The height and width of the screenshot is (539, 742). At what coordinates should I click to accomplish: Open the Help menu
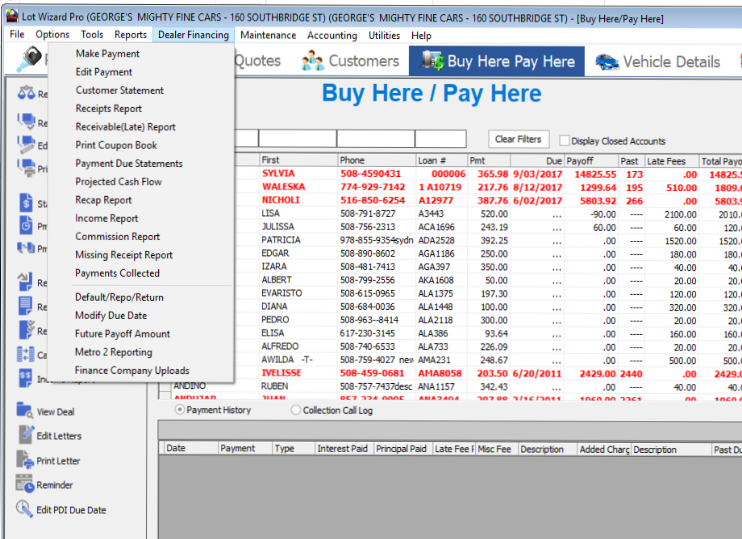421,35
